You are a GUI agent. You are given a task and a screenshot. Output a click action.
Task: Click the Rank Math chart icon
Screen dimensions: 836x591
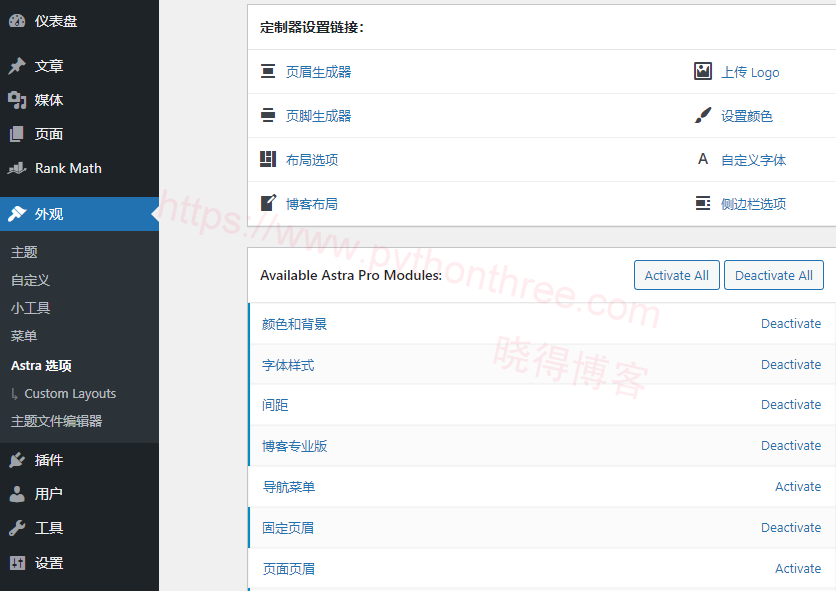pyautogui.click(x=17, y=168)
